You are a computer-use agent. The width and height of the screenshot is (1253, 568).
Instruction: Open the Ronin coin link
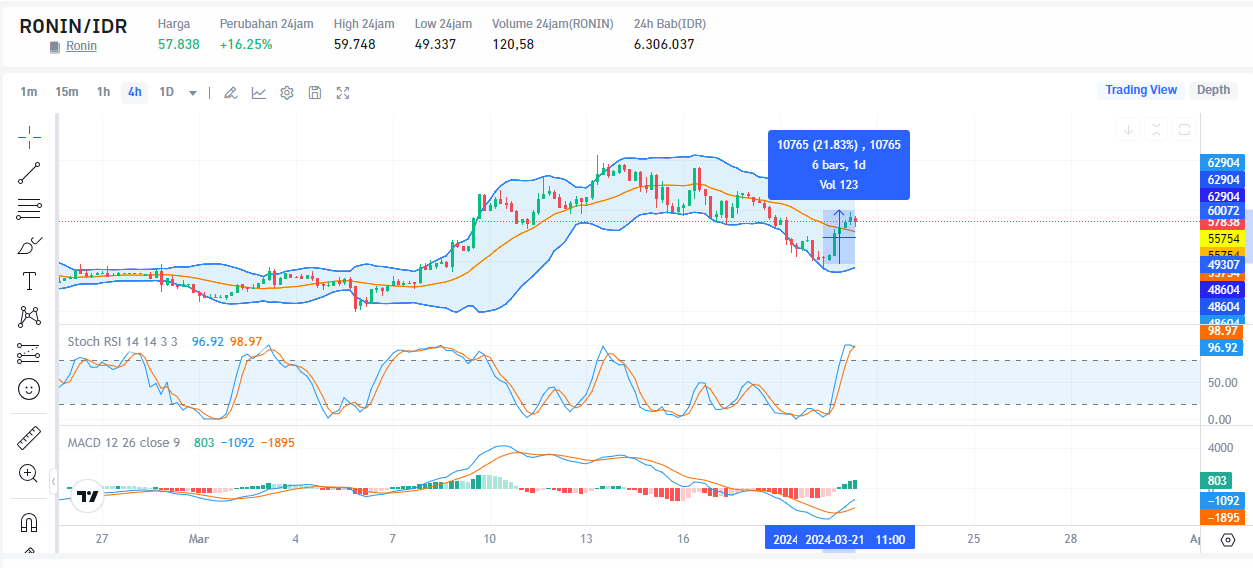[81, 46]
